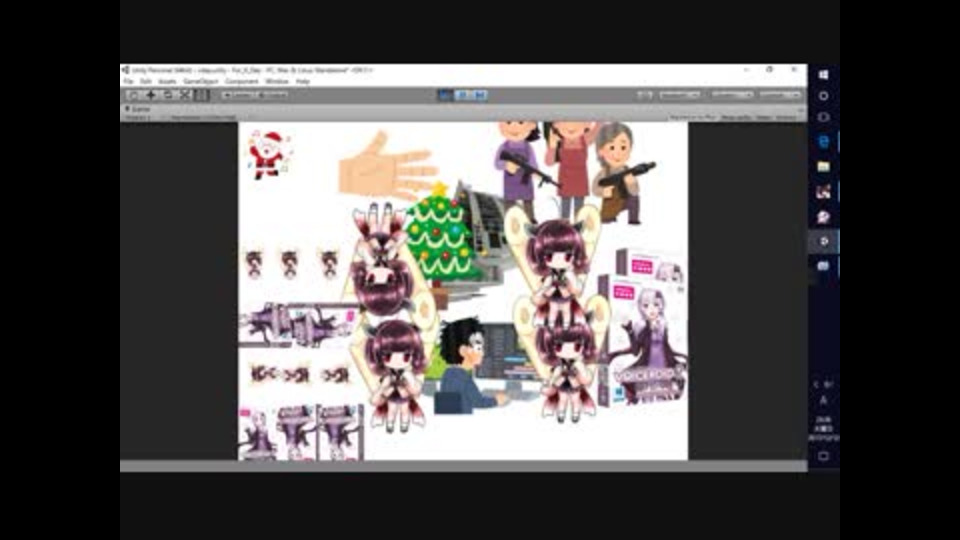Click the IME input mode indicator
This screenshot has height=540, width=960.
tap(823, 400)
